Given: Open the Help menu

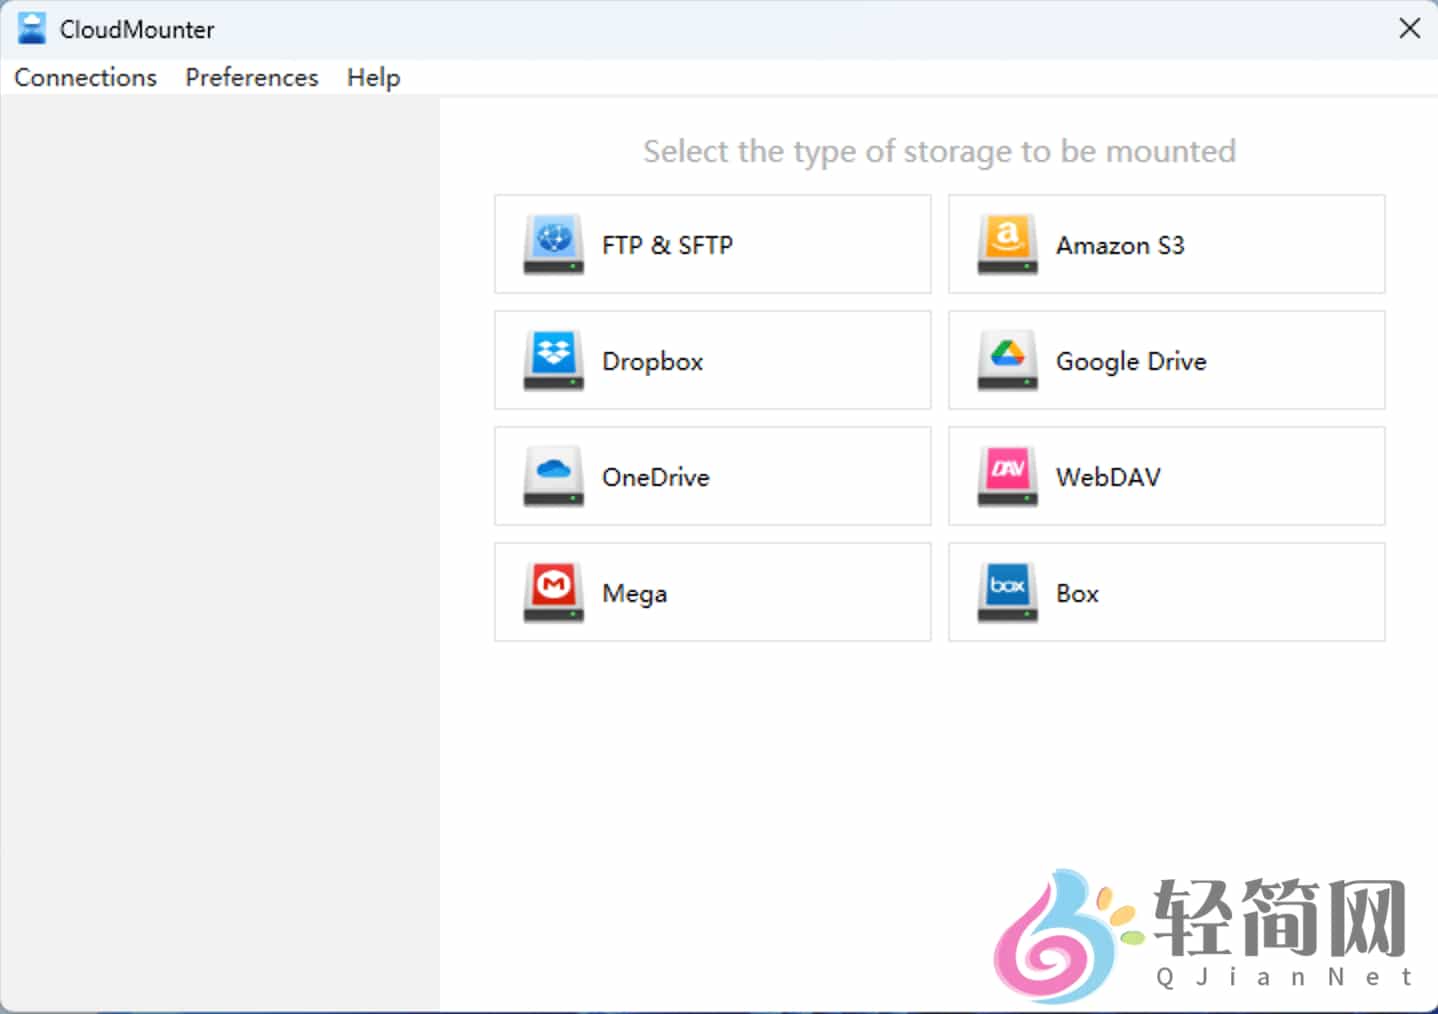Looking at the screenshot, I should click(x=374, y=78).
